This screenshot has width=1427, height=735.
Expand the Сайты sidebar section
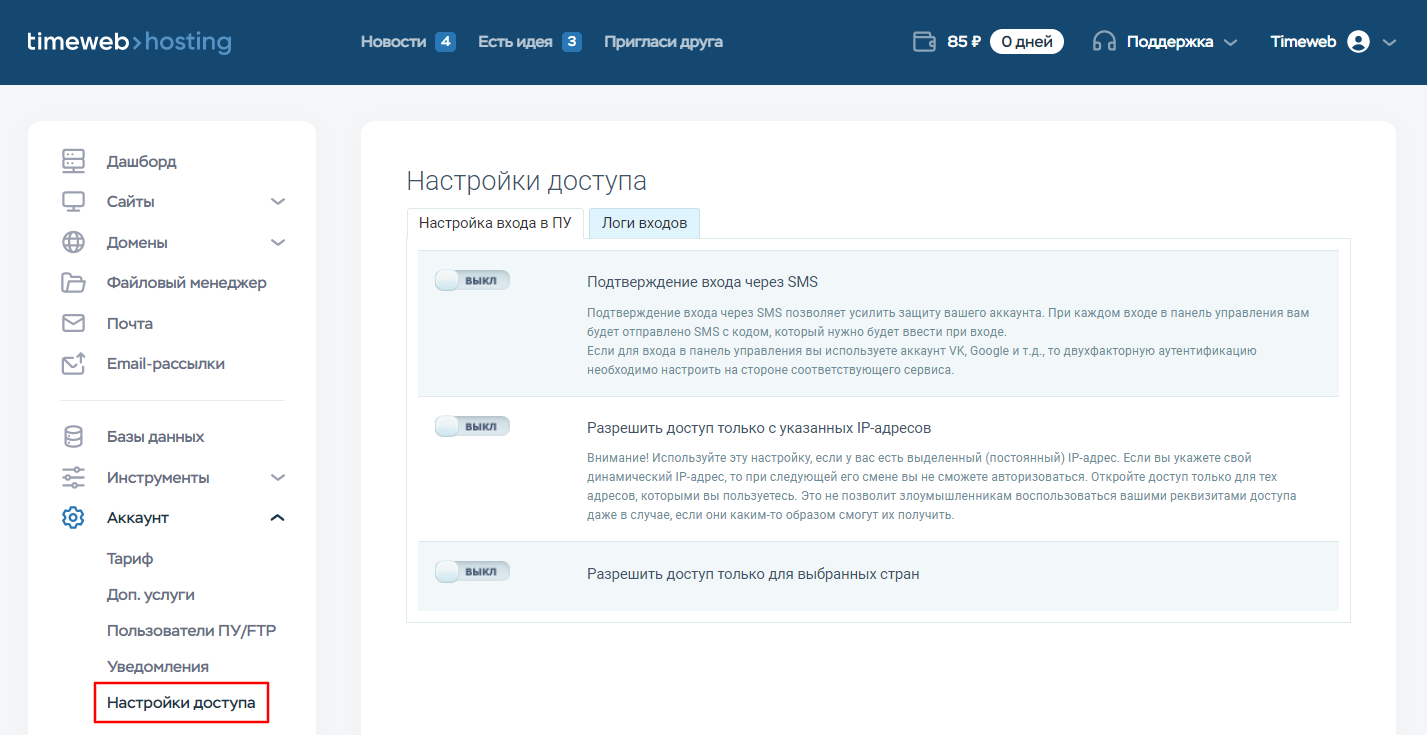tap(278, 202)
